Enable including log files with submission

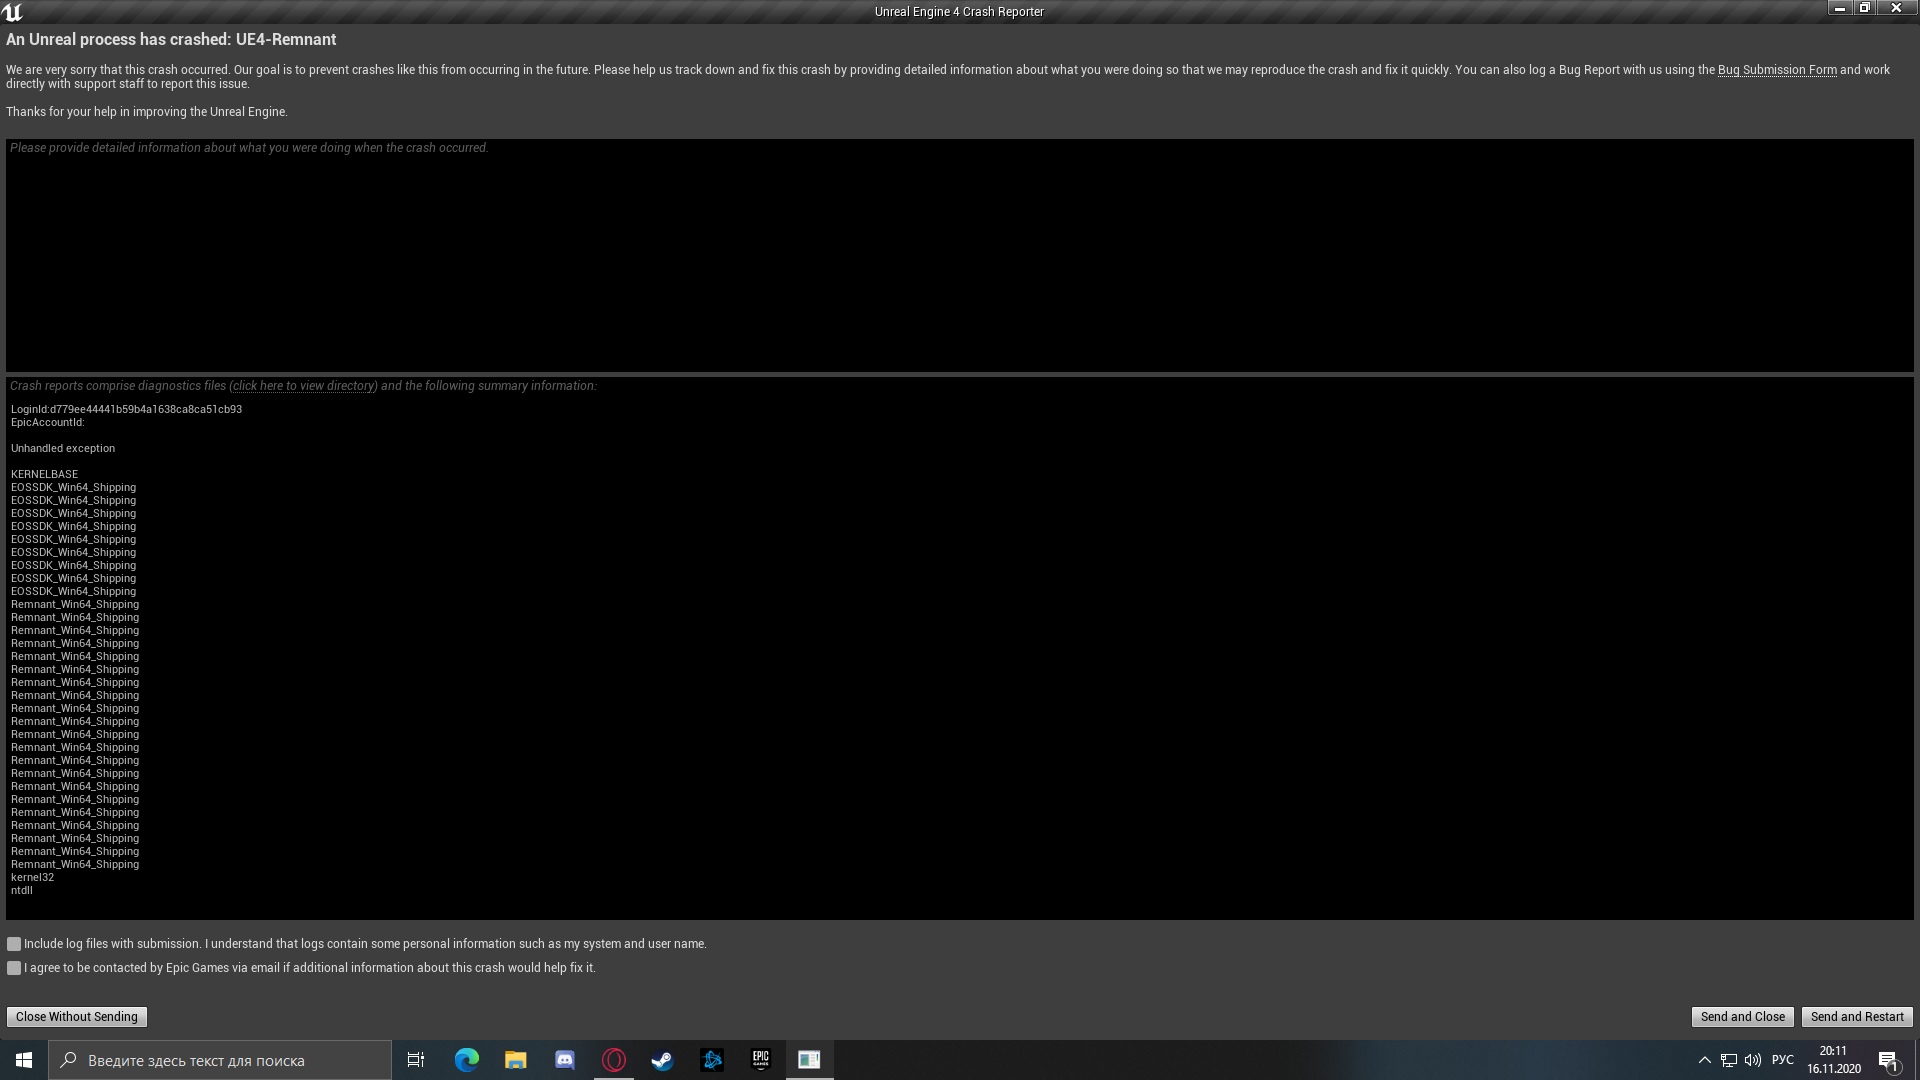click(14, 944)
